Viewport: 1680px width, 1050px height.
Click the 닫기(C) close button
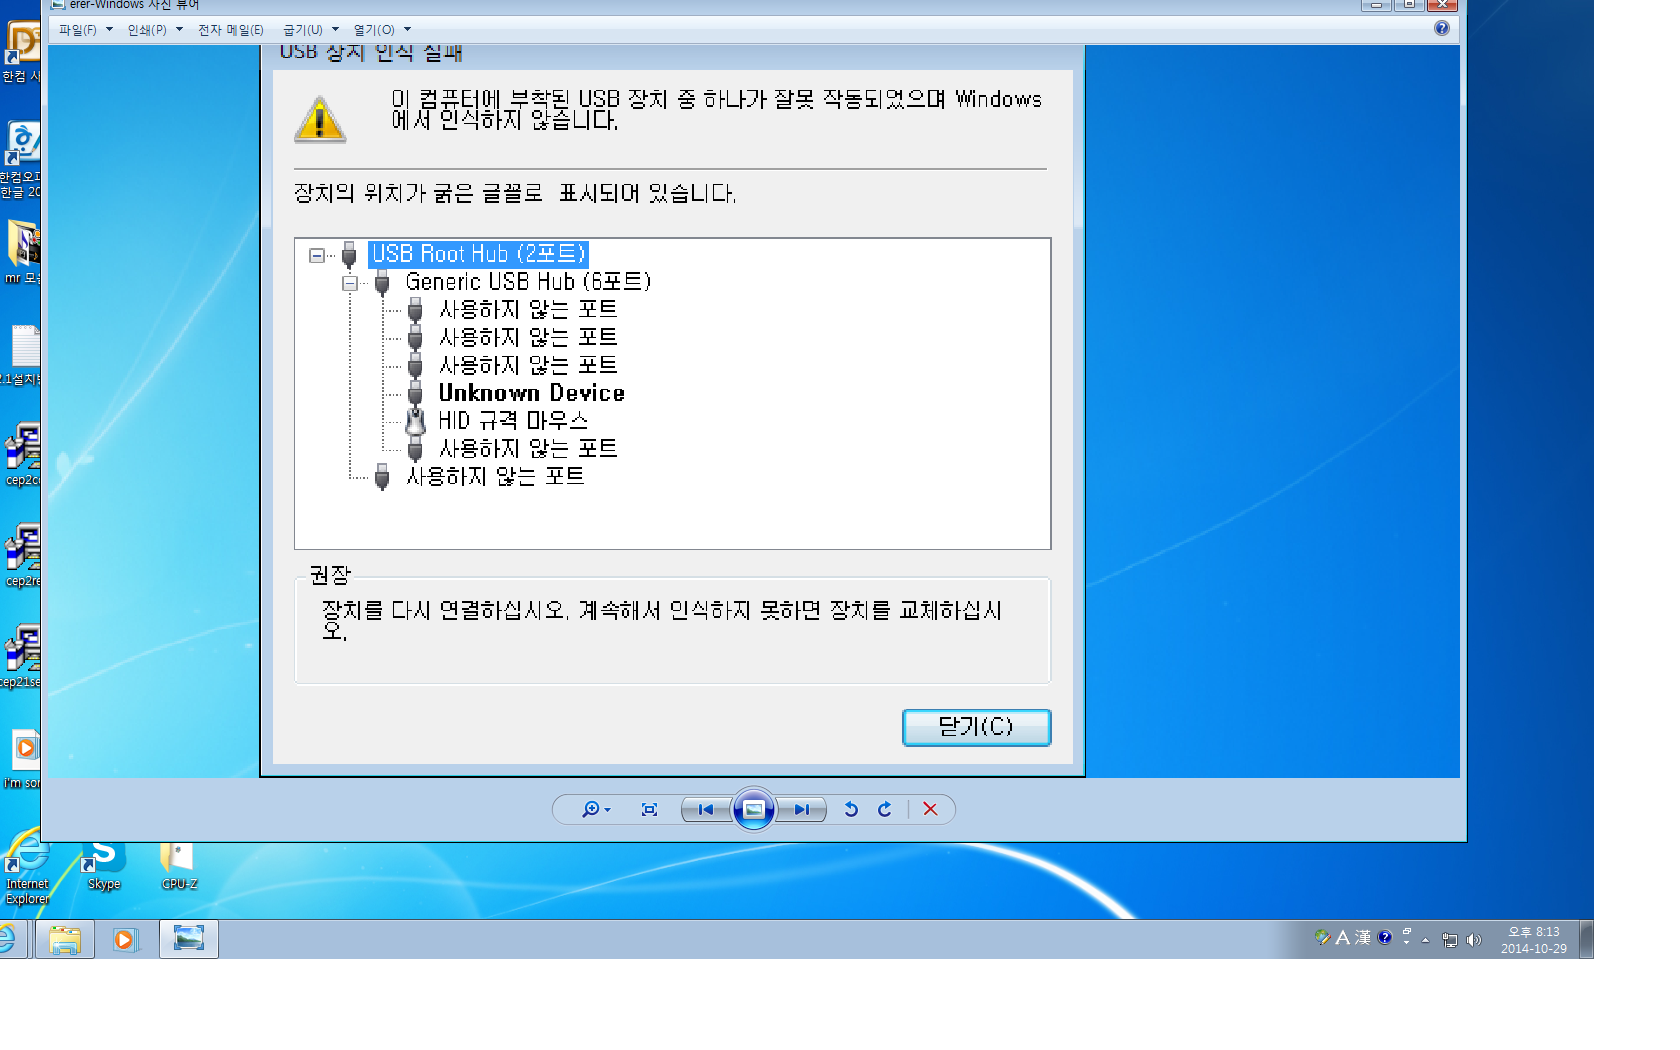[976, 727]
